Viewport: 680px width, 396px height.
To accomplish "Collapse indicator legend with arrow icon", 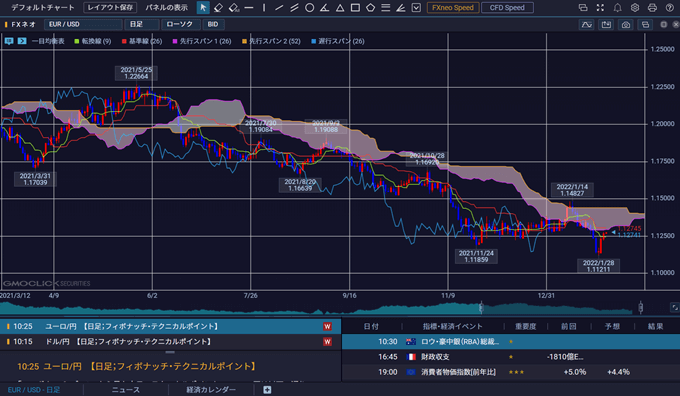I will tap(22, 41).
